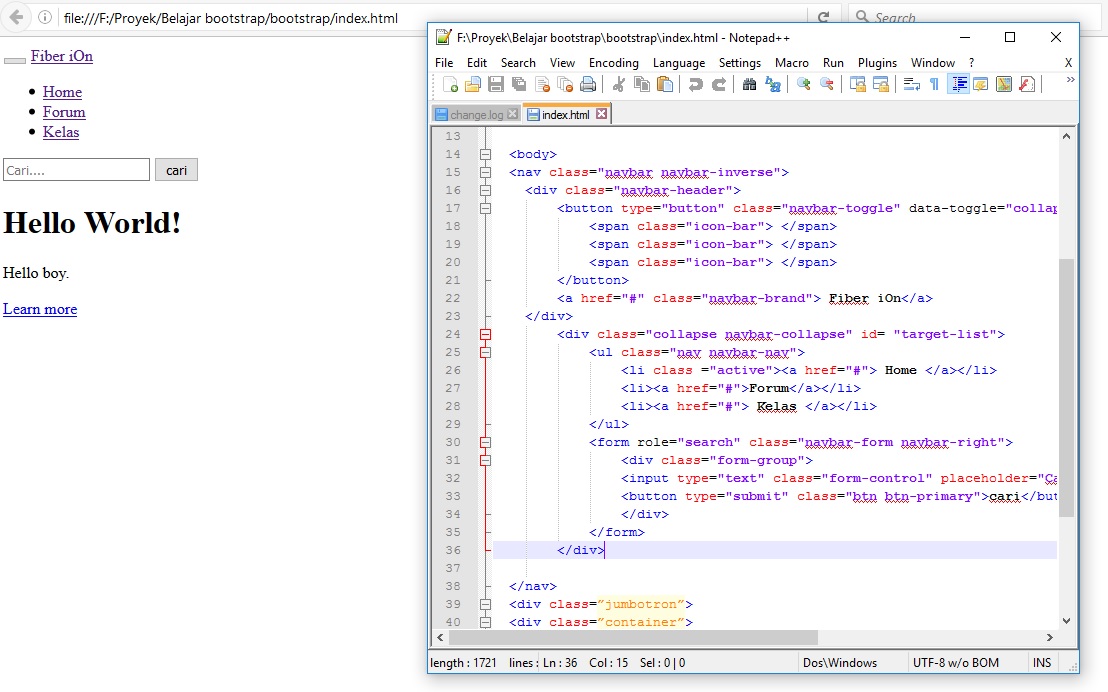Click the Cut scissors icon
Screen dimensions: 1108x692
619,85
